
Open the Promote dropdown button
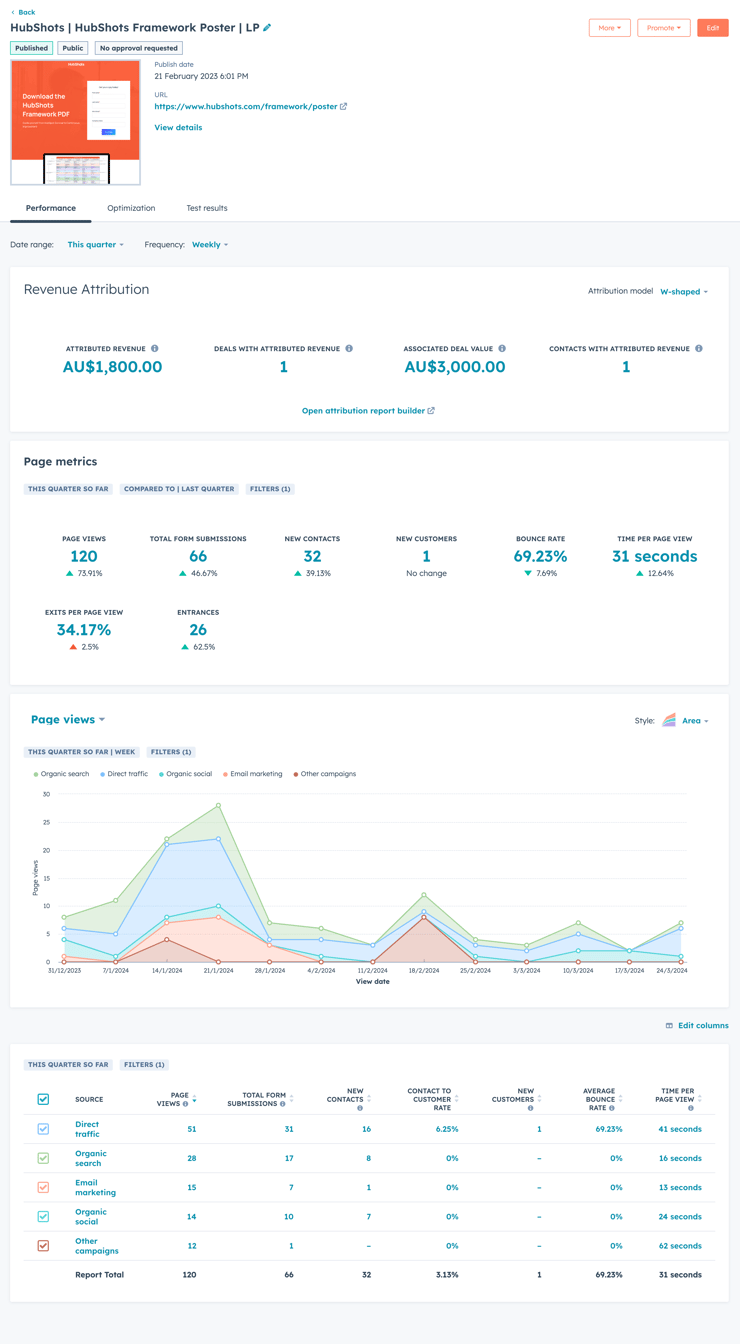pos(663,28)
